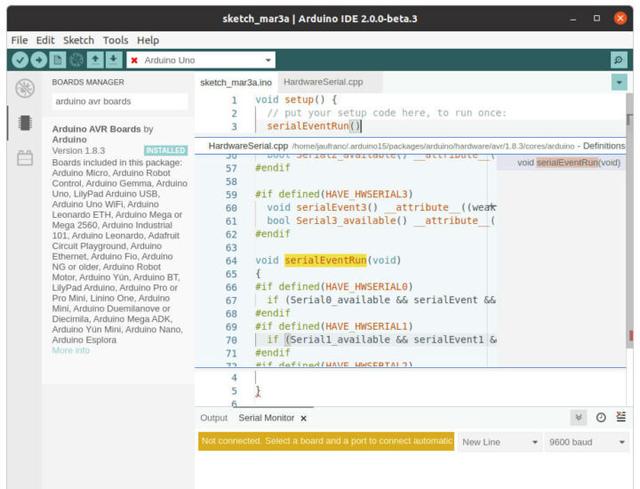Click the setup comment on line 2
The height and width of the screenshot is (489, 640).
[x=387, y=113]
